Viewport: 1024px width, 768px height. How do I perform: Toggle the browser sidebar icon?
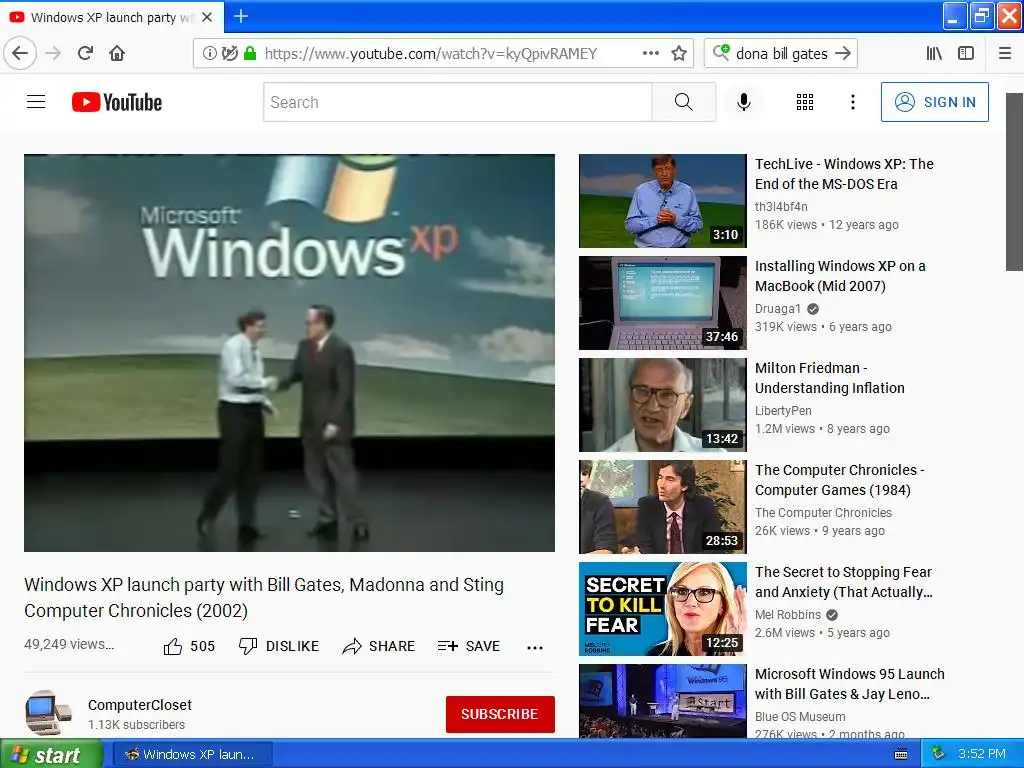point(966,53)
